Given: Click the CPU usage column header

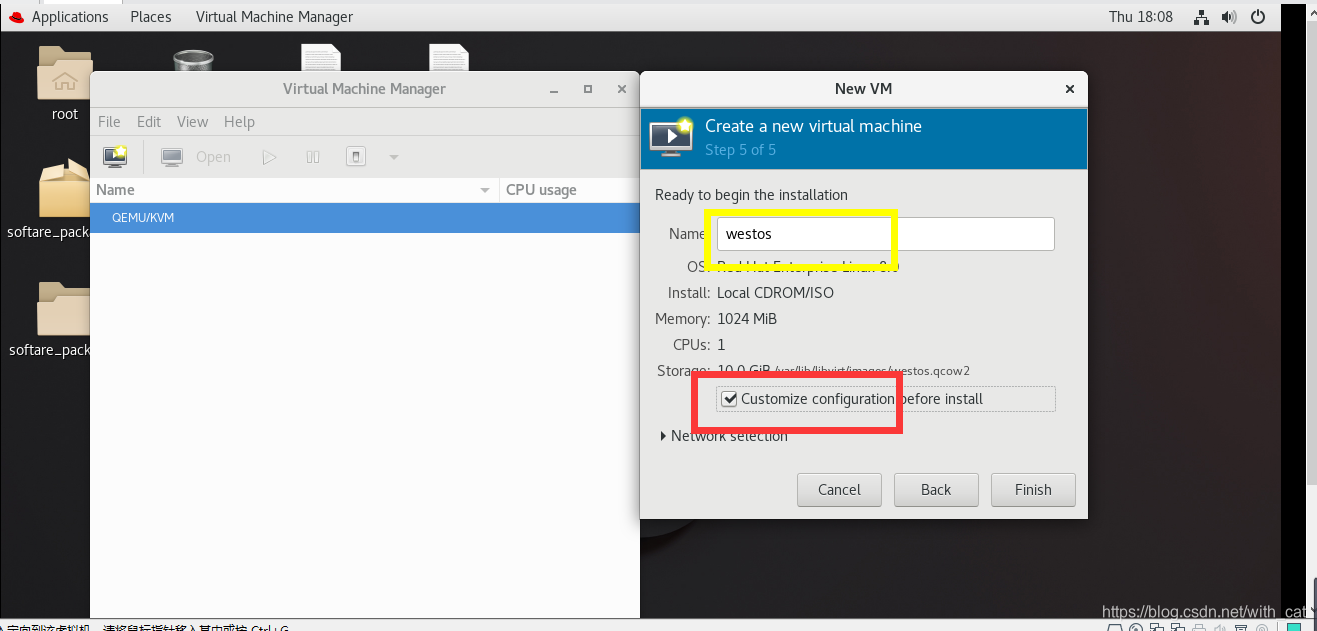Looking at the screenshot, I should (x=569, y=190).
